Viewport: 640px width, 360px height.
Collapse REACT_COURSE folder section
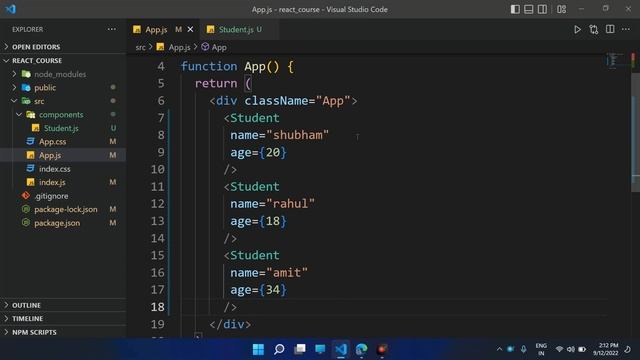click(x=37, y=60)
